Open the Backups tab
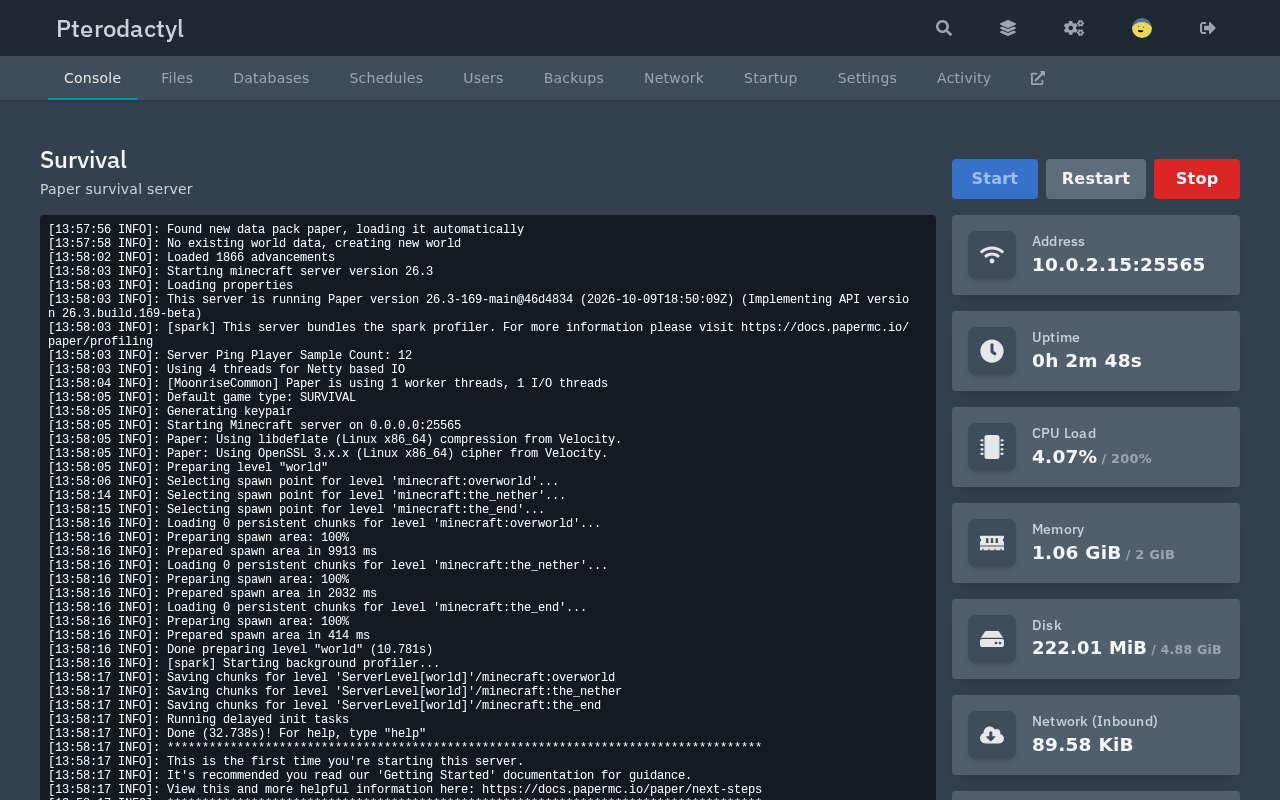Viewport: 1280px width, 800px height. (x=574, y=78)
